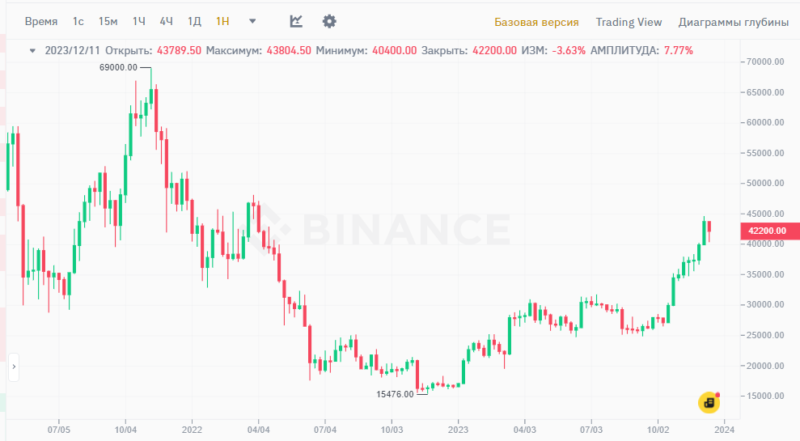This screenshot has height=441, width=800.
Task: Select the 1с interval
Action: (78, 21)
